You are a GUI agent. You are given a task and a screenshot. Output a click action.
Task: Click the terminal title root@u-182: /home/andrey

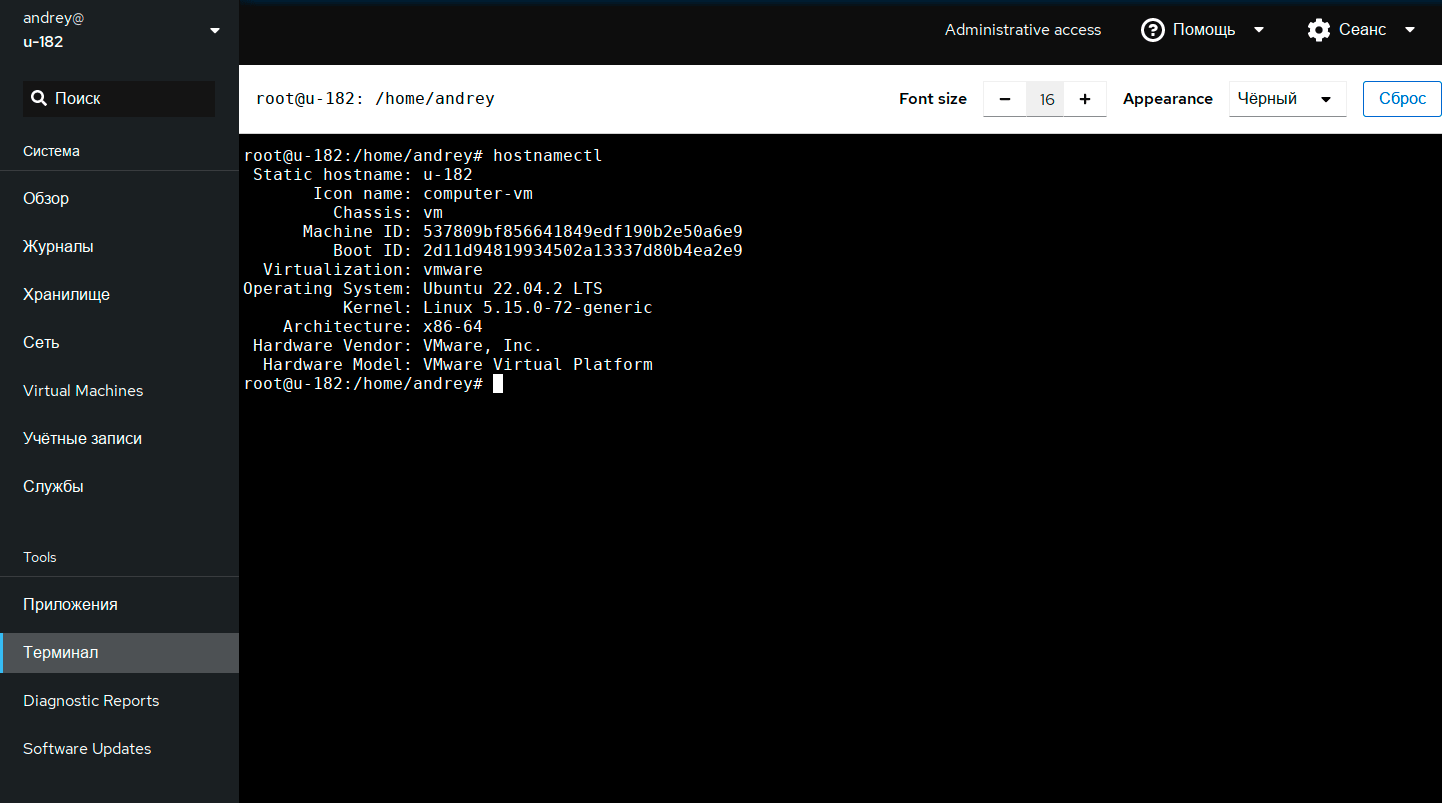pos(375,98)
